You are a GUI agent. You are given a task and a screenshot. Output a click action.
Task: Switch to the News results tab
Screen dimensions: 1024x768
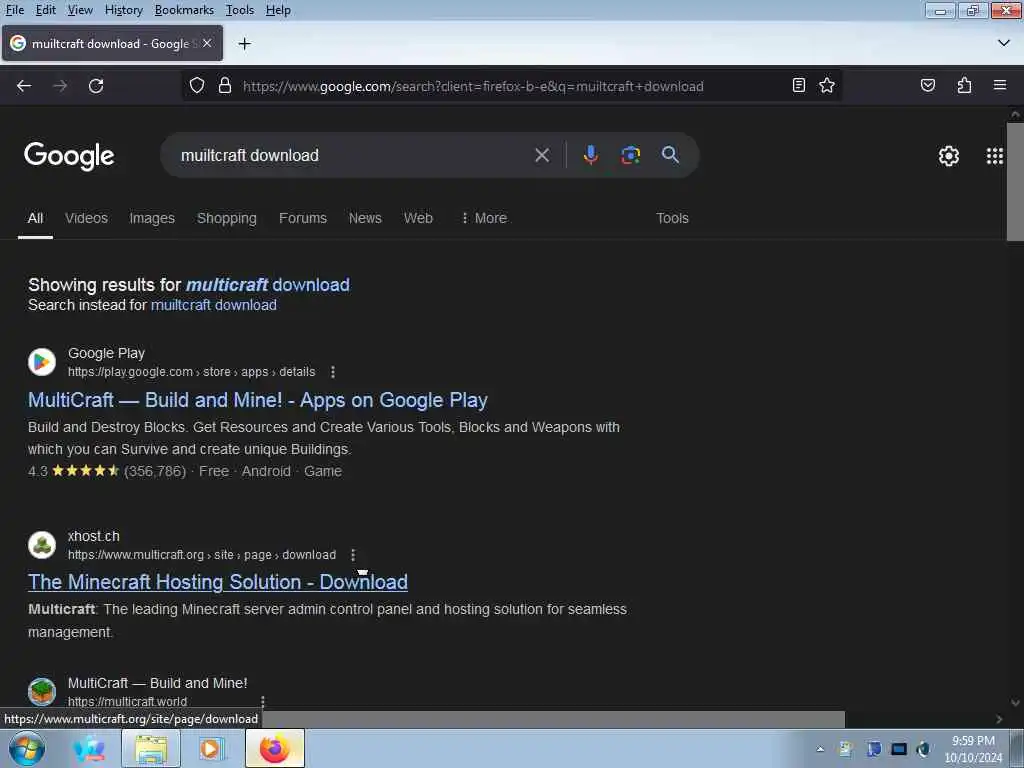364,218
